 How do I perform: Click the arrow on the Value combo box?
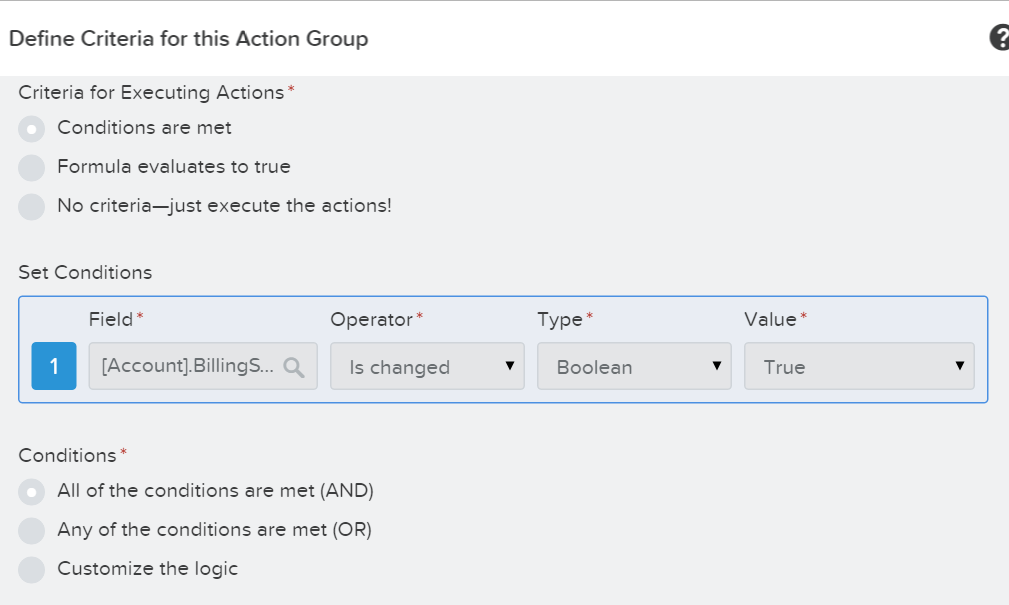click(960, 366)
